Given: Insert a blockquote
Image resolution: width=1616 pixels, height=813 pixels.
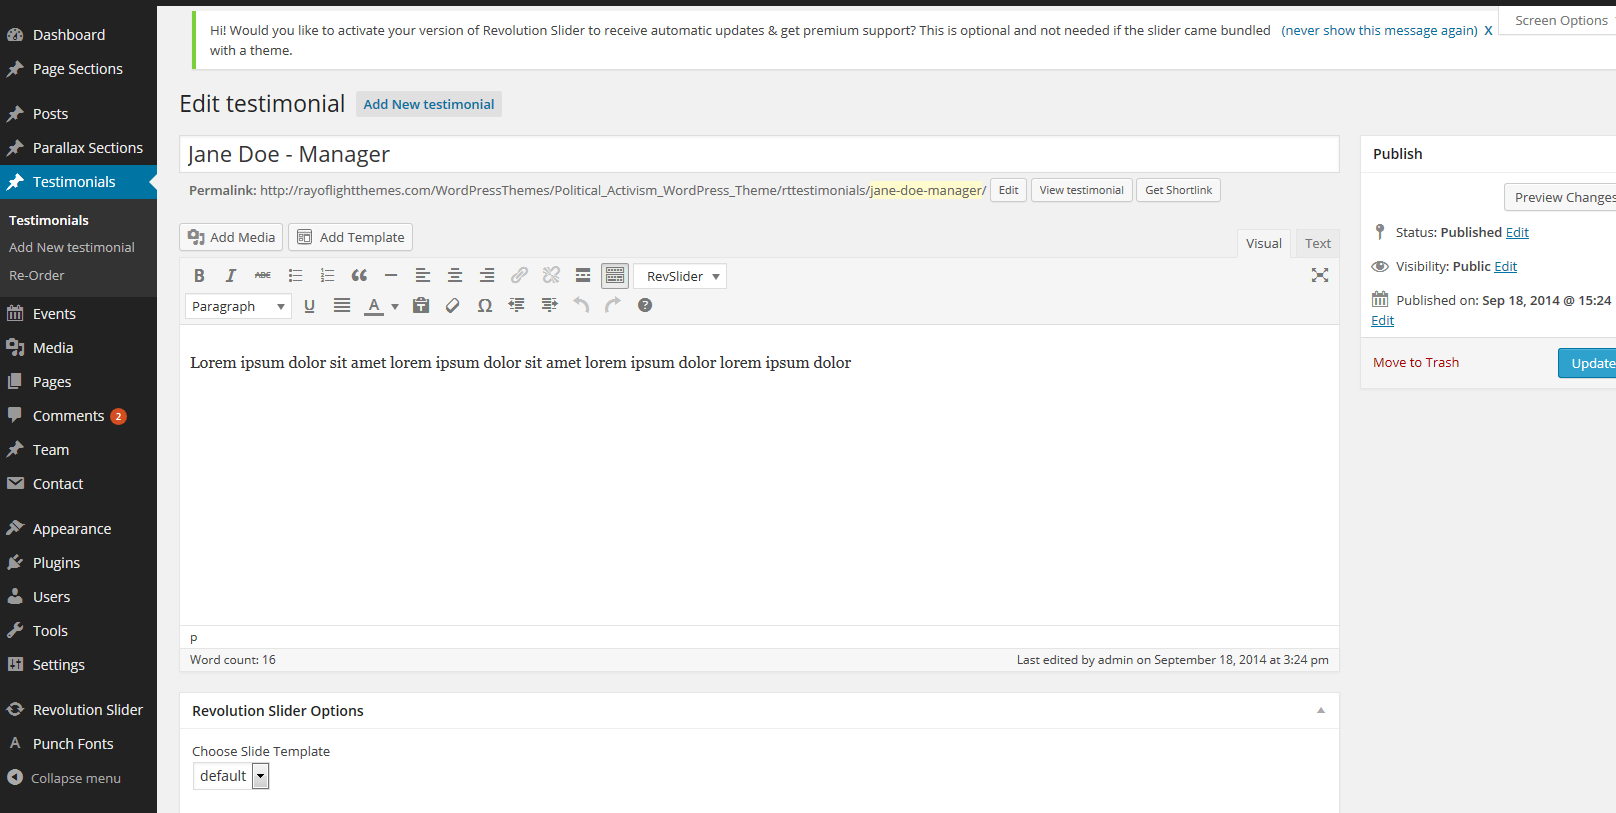Looking at the screenshot, I should [x=359, y=276].
